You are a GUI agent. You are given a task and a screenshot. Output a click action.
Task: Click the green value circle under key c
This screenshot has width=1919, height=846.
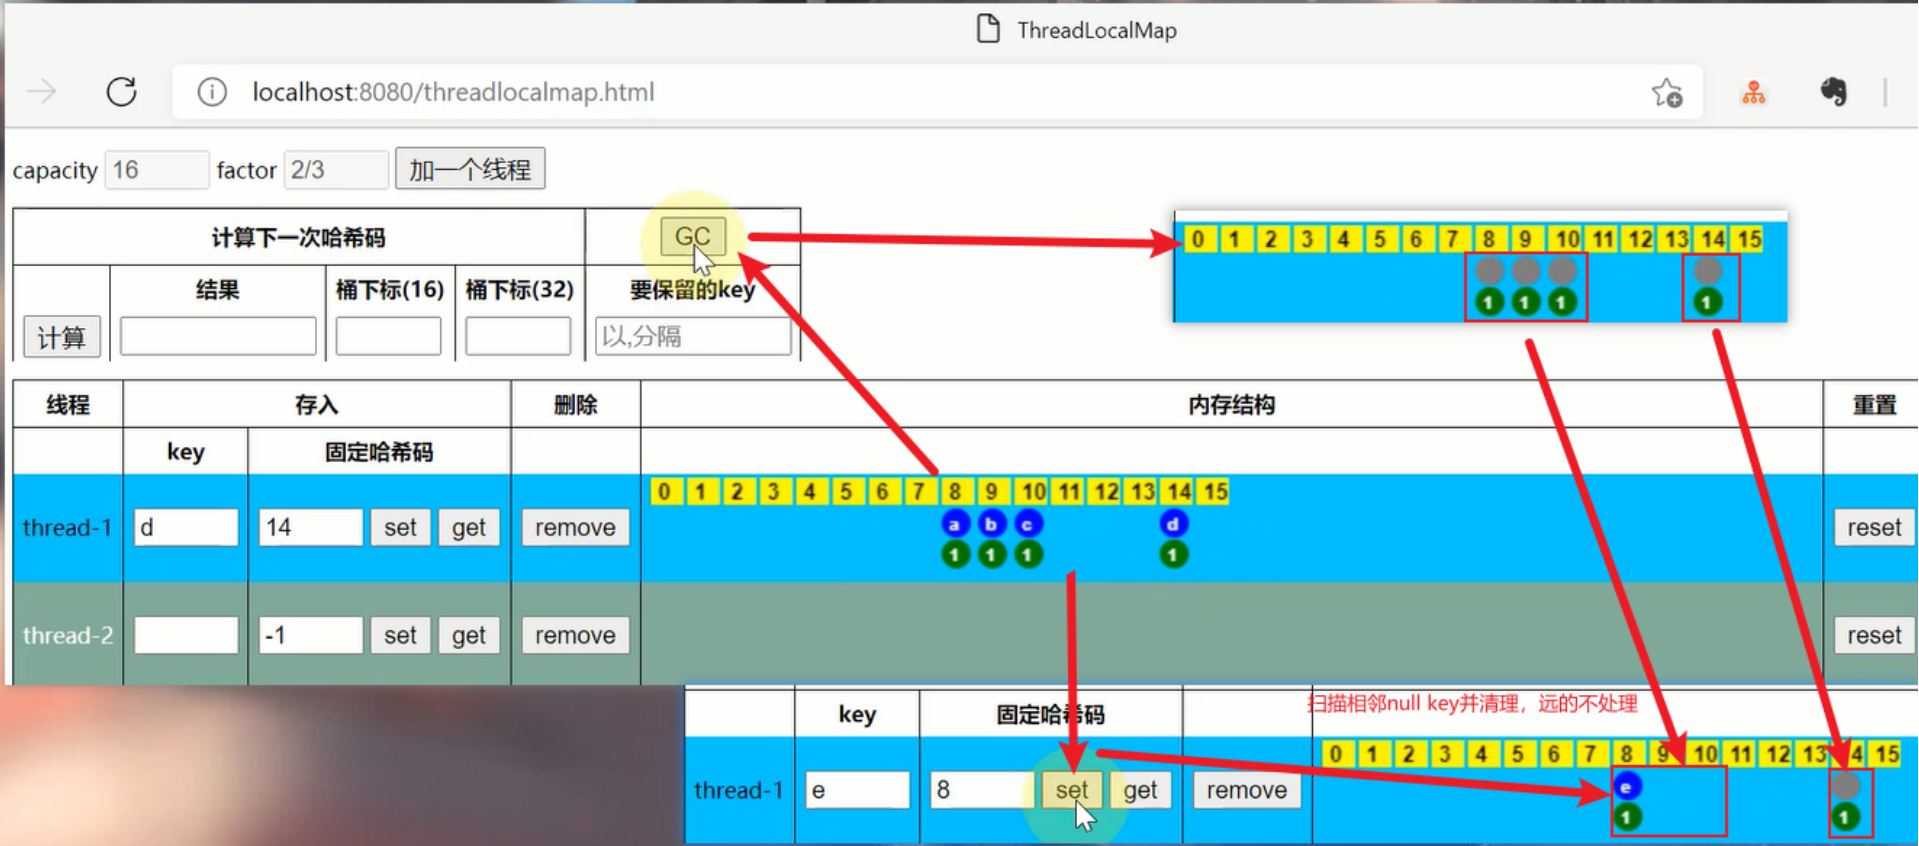(x=1028, y=554)
